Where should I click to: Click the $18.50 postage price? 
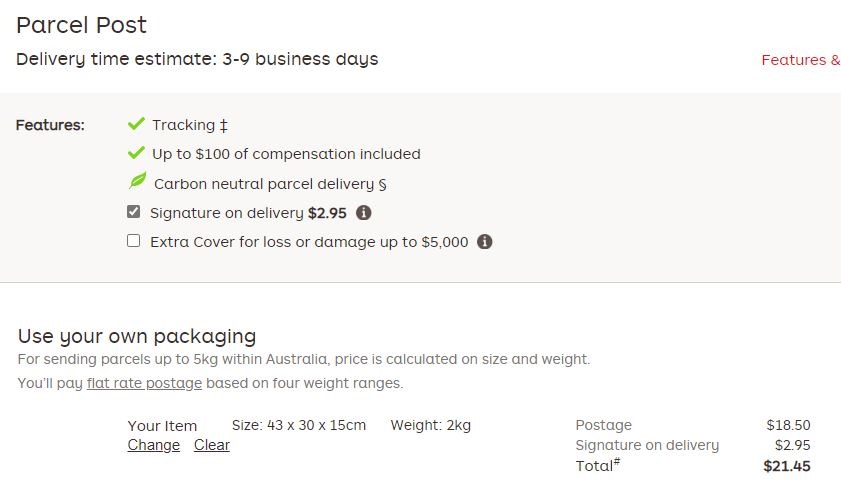(x=788, y=425)
